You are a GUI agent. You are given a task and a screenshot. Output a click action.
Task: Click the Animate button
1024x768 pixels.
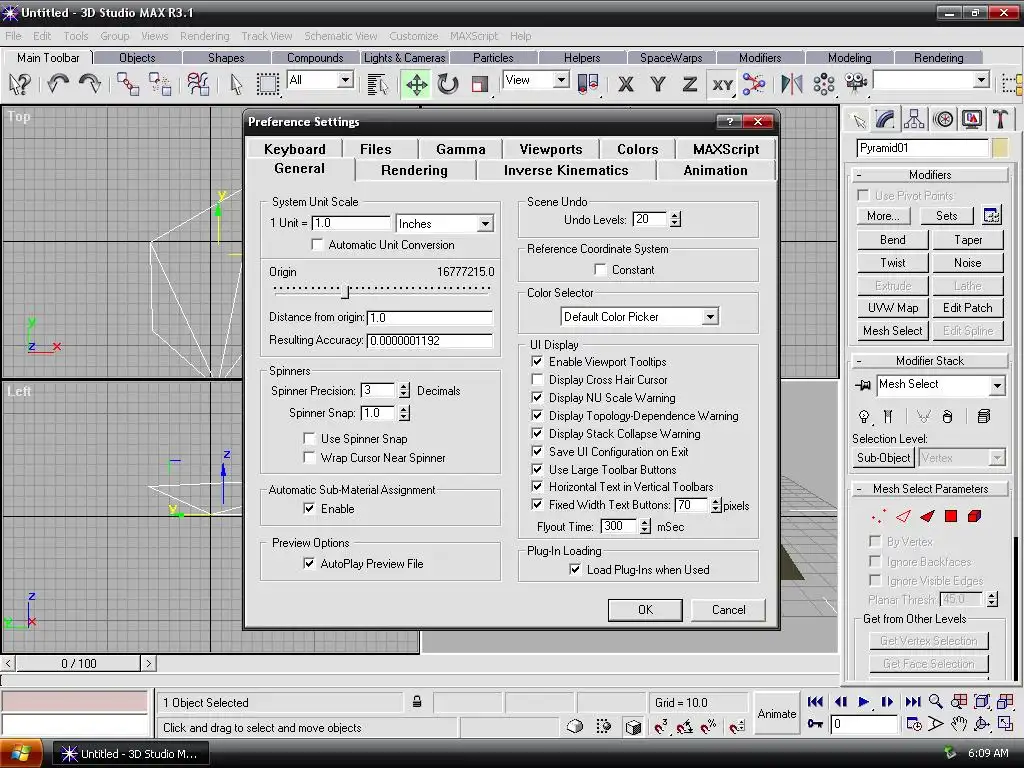tap(776, 714)
